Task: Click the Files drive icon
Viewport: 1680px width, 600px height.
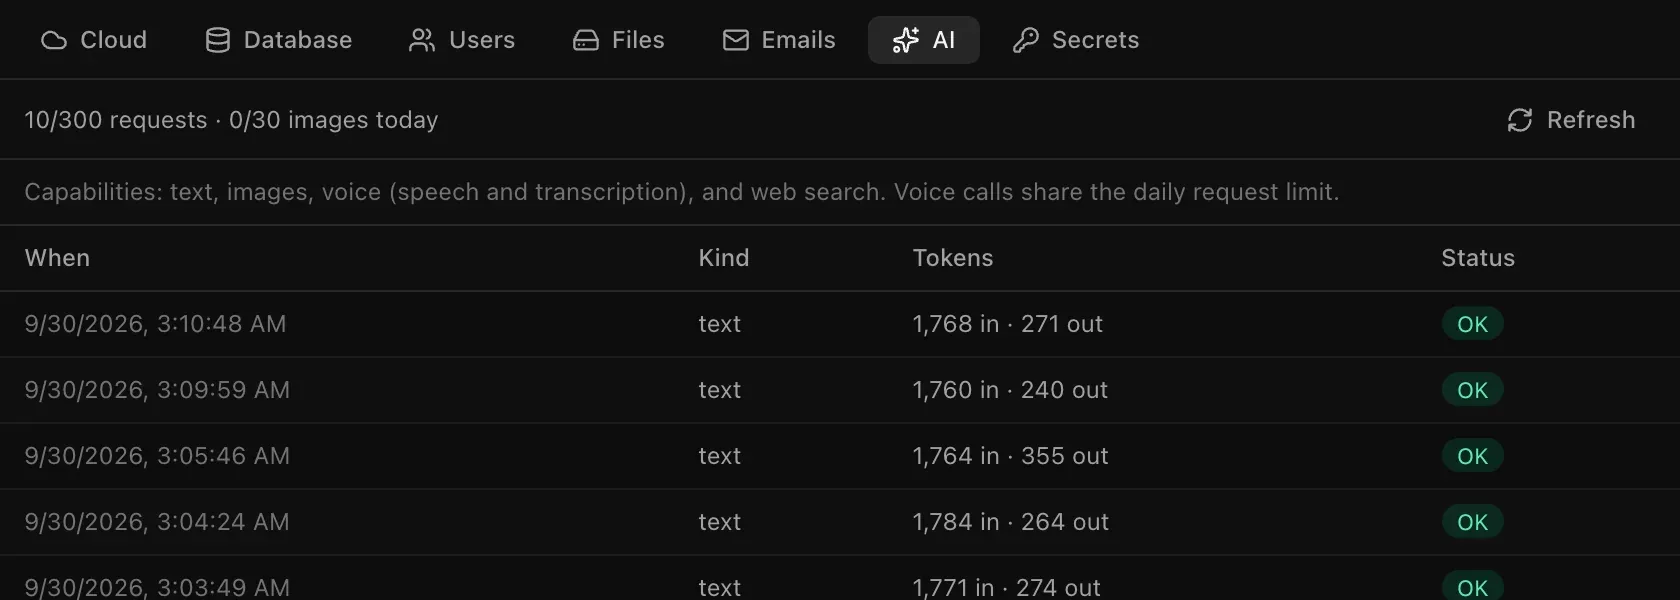Action: [586, 40]
